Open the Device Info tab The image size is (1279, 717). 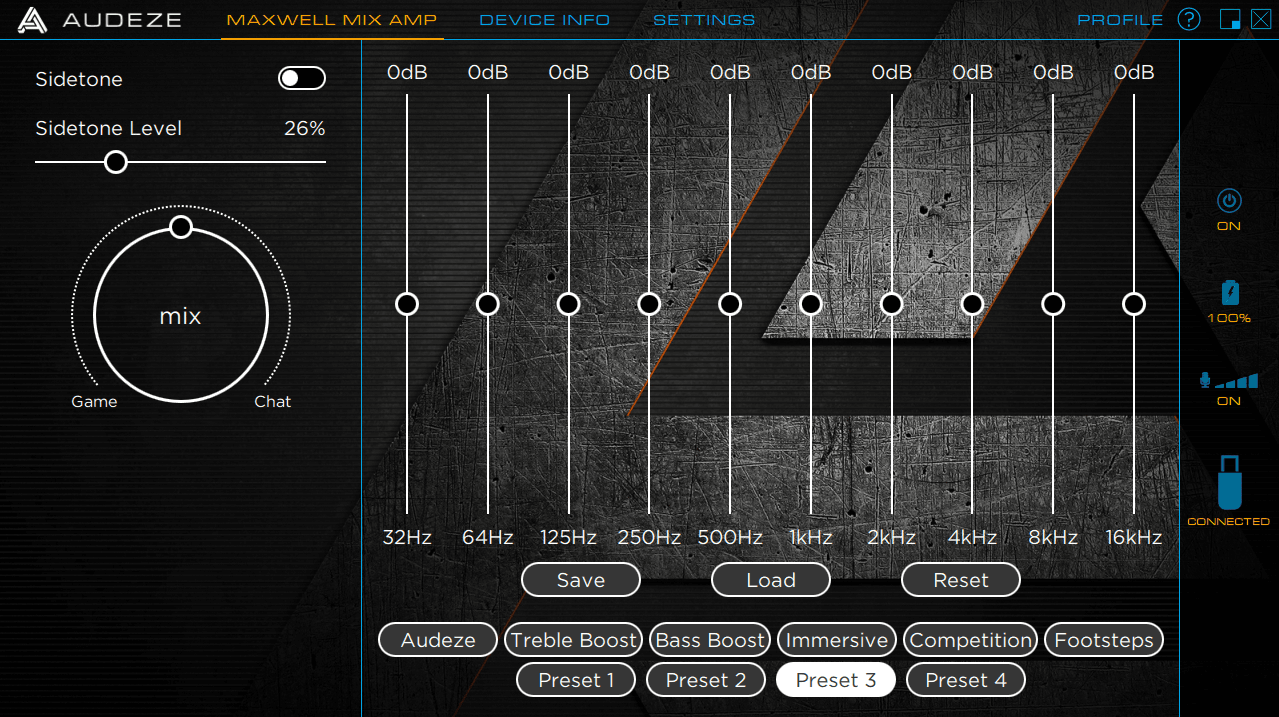pos(544,20)
